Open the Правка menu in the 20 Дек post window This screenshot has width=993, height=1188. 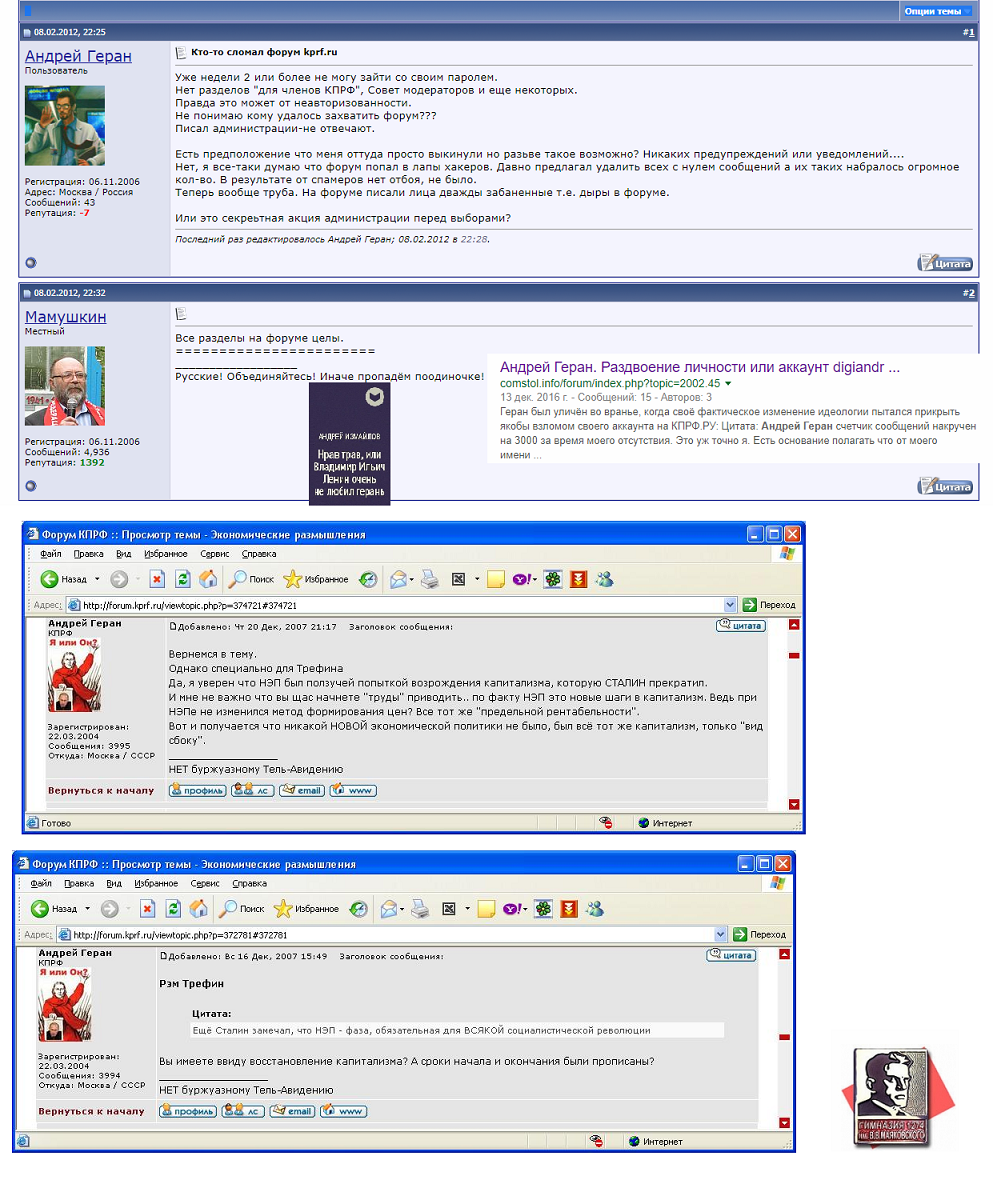coord(89,554)
